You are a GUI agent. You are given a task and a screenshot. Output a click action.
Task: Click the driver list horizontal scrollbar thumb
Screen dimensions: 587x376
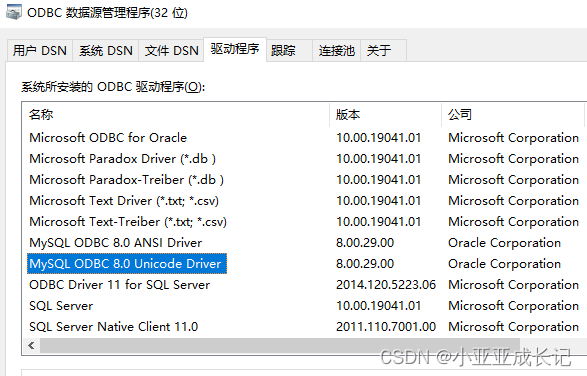click(x=280, y=345)
